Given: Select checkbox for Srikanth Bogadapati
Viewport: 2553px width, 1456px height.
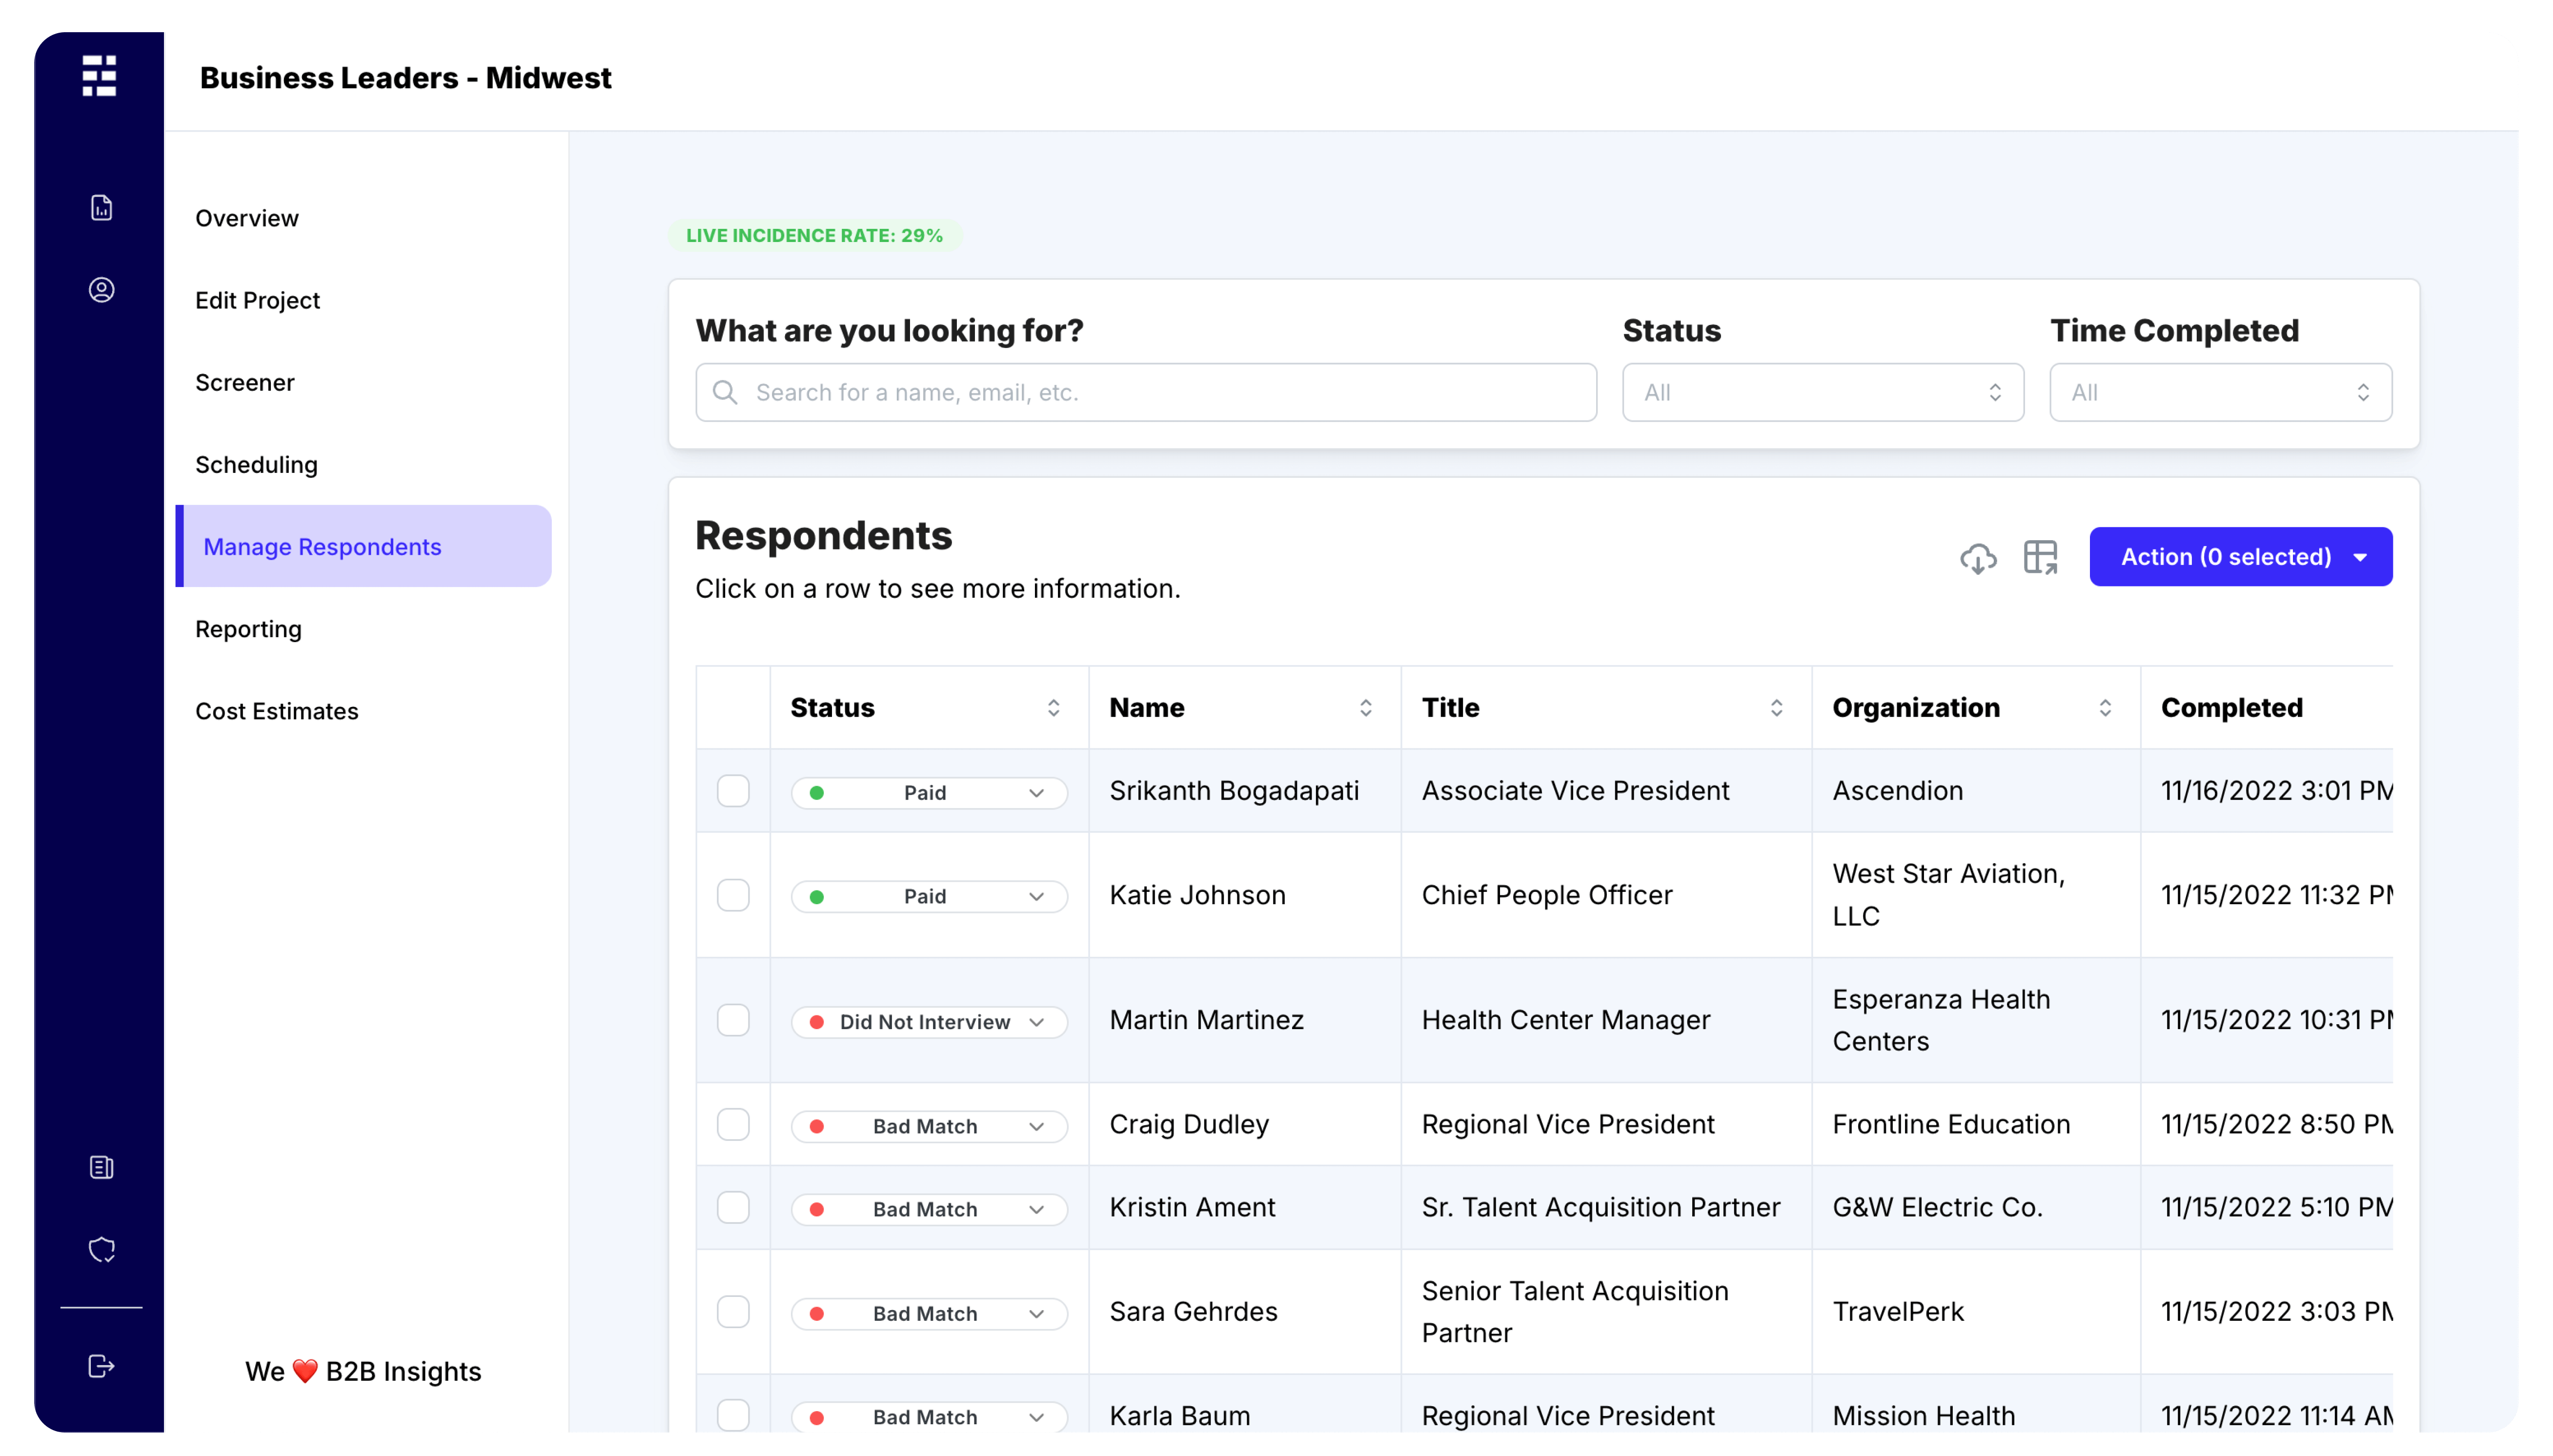Looking at the screenshot, I should pos(733,791).
